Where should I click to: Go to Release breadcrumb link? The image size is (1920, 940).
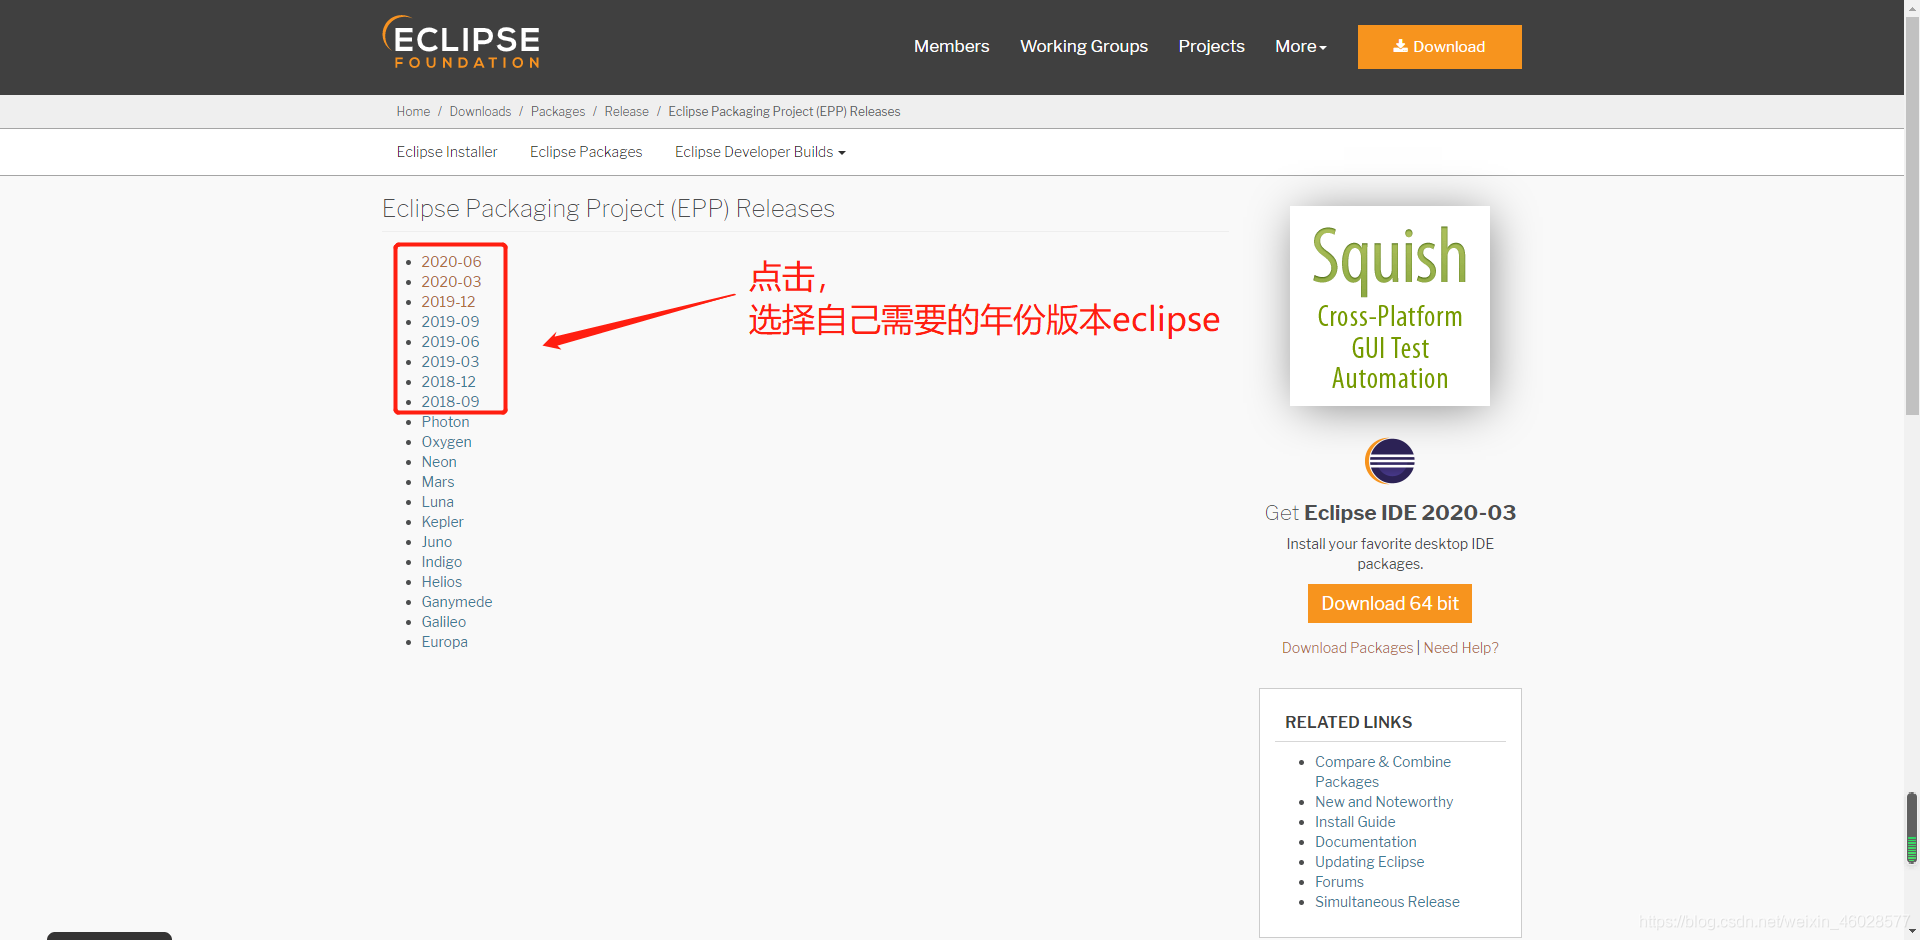[x=626, y=111]
